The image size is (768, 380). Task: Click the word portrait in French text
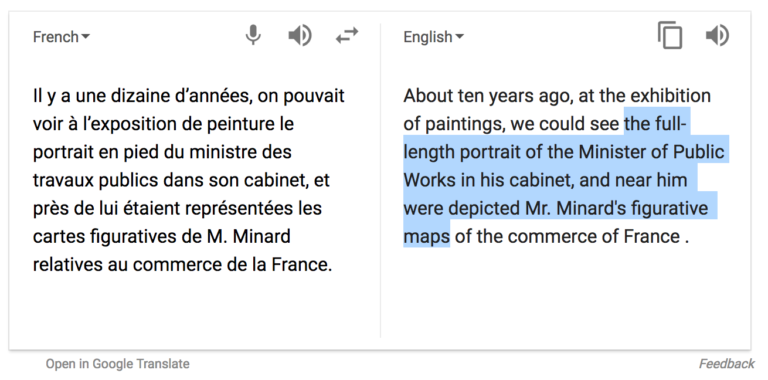click(x=63, y=152)
